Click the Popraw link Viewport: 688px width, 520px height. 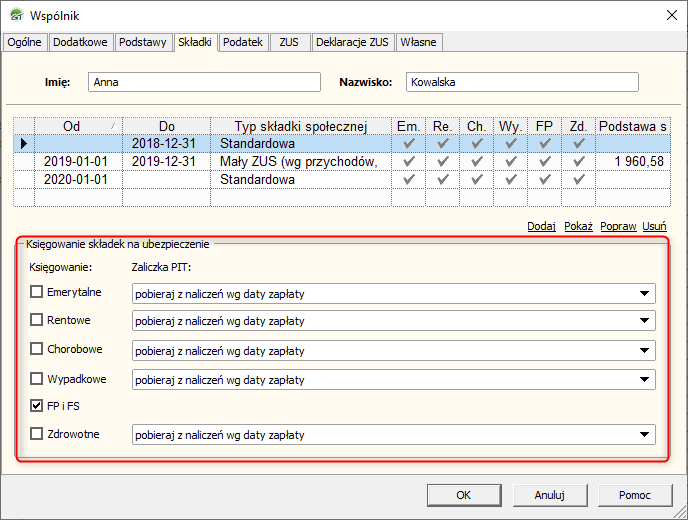620,226
